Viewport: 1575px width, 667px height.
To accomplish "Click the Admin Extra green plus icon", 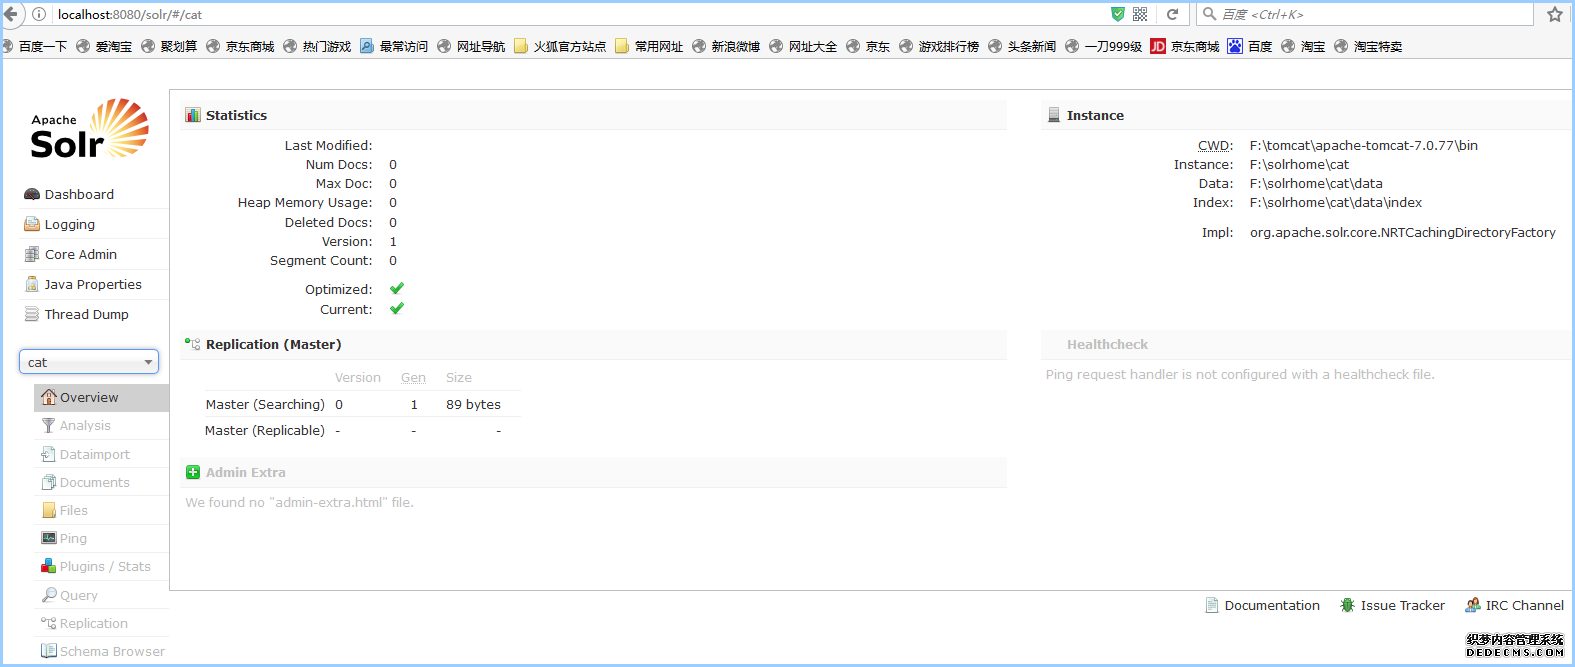I will [x=193, y=472].
